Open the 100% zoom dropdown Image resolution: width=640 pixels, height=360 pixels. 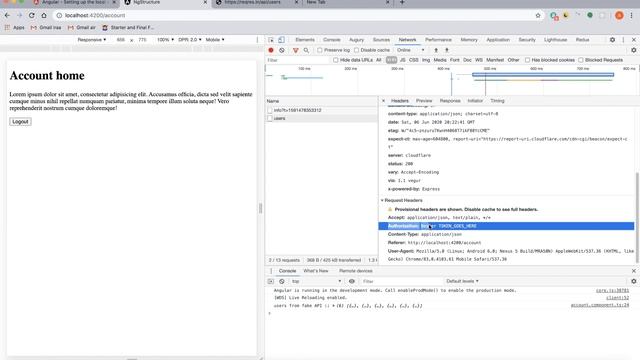tap(165, 40)
